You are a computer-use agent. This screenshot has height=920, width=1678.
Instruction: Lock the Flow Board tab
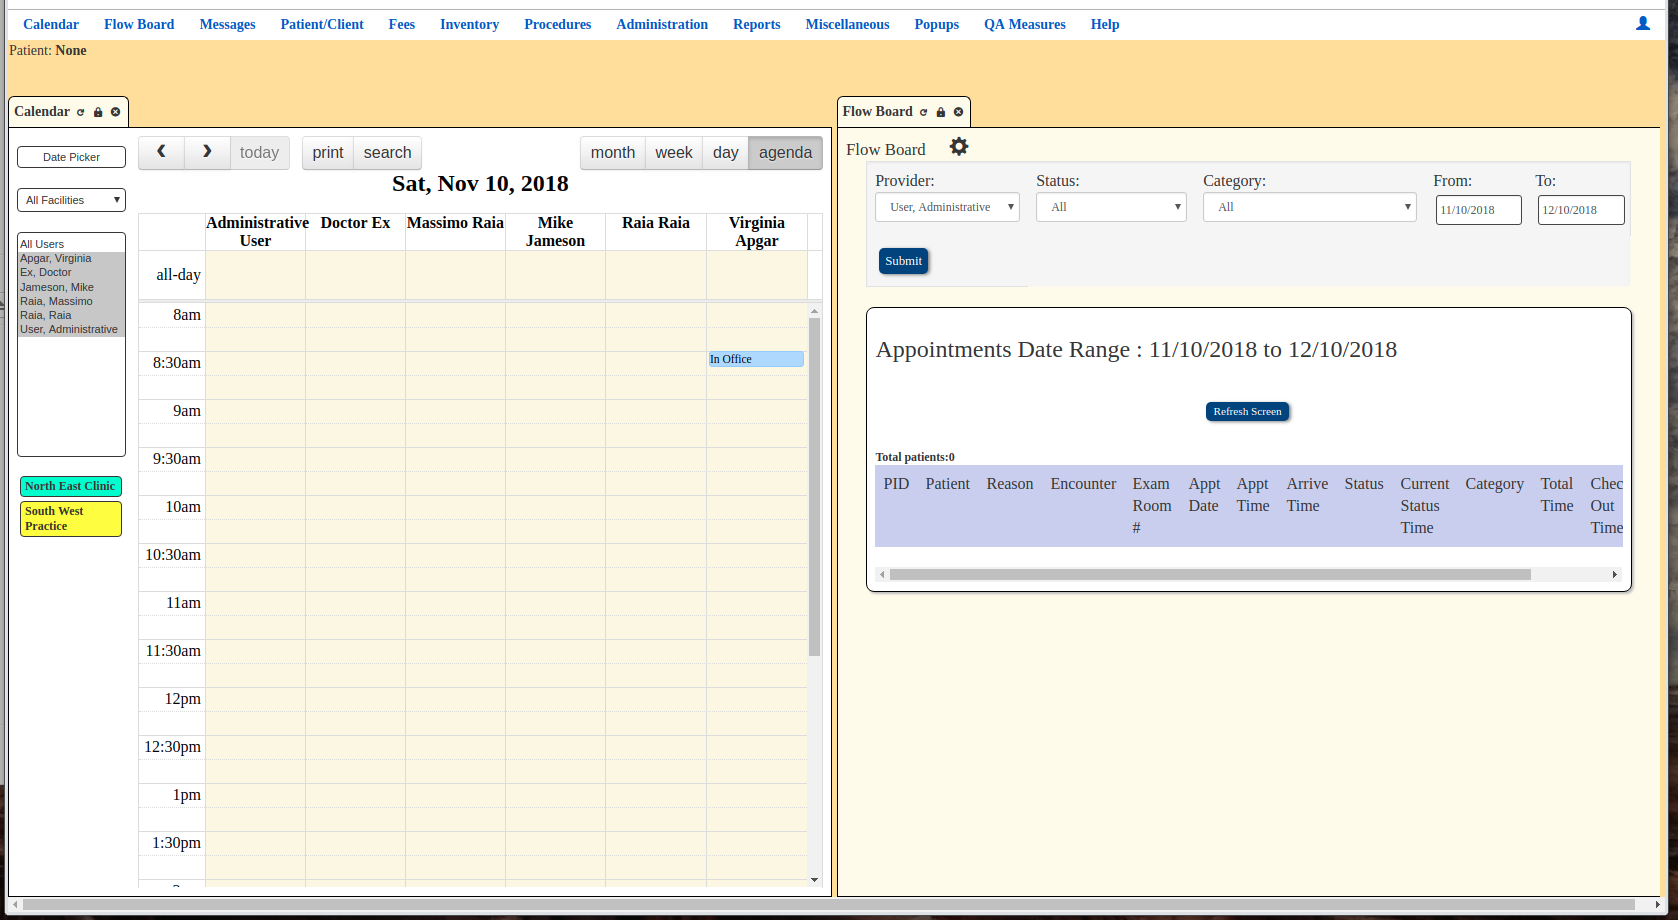[x=941, y=112]
